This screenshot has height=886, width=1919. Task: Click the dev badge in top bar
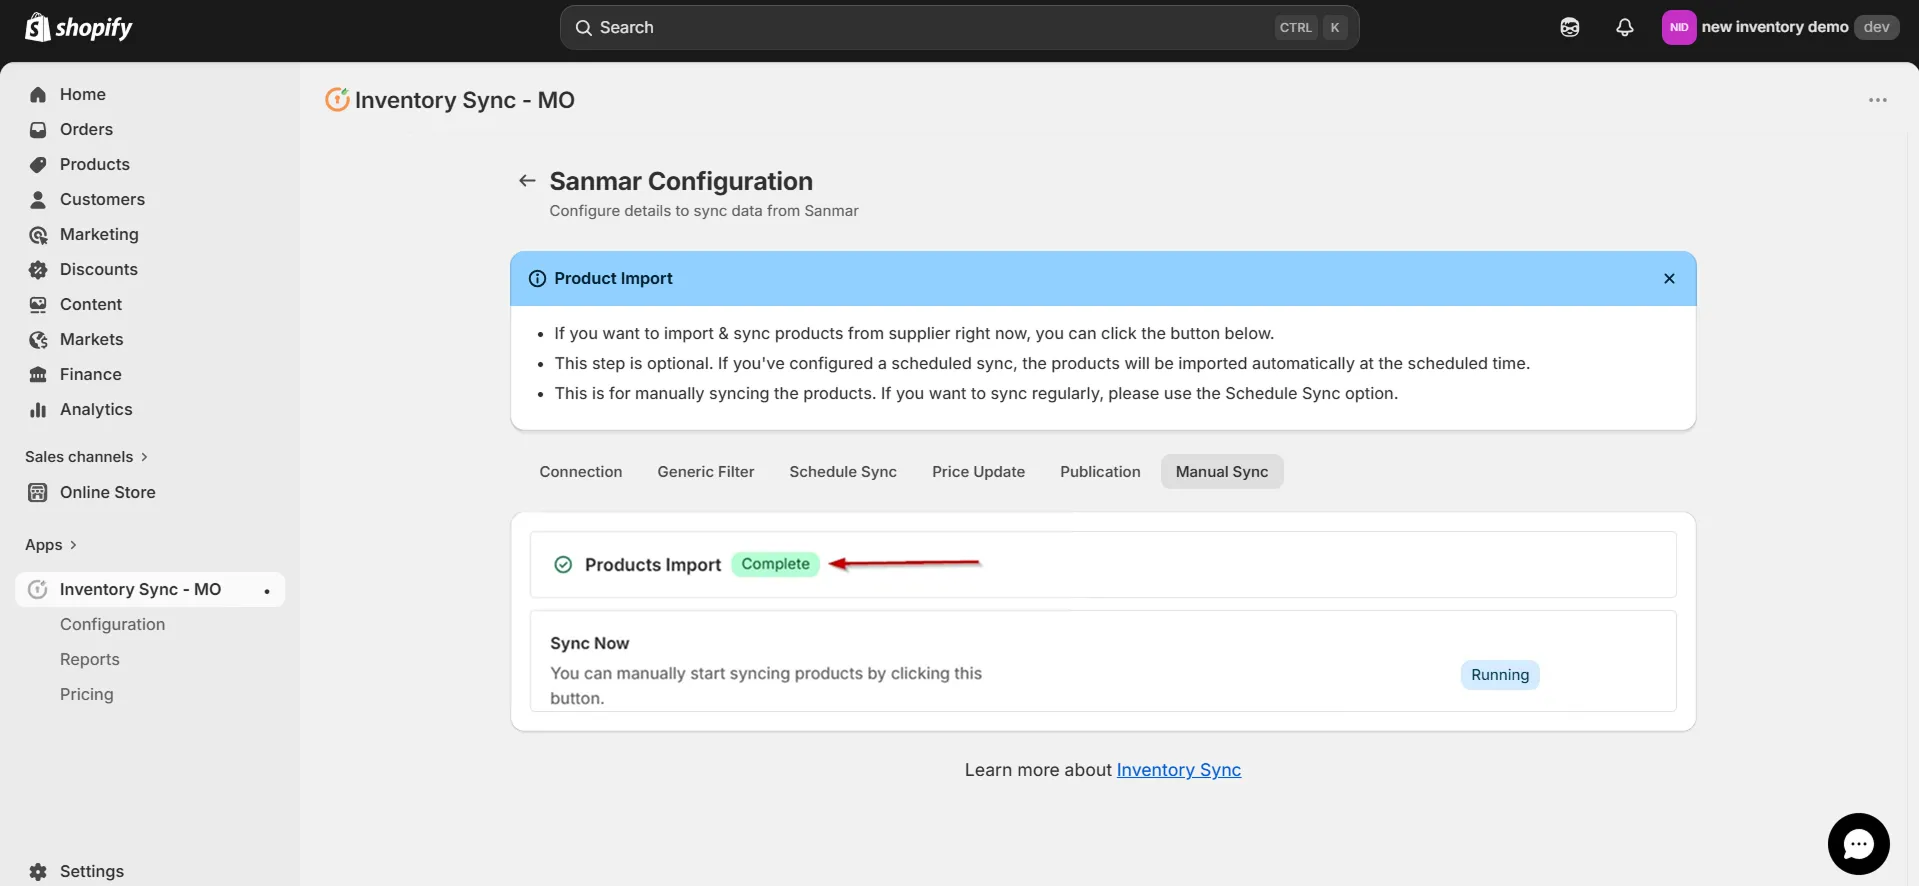click(x=1877, y=28)
